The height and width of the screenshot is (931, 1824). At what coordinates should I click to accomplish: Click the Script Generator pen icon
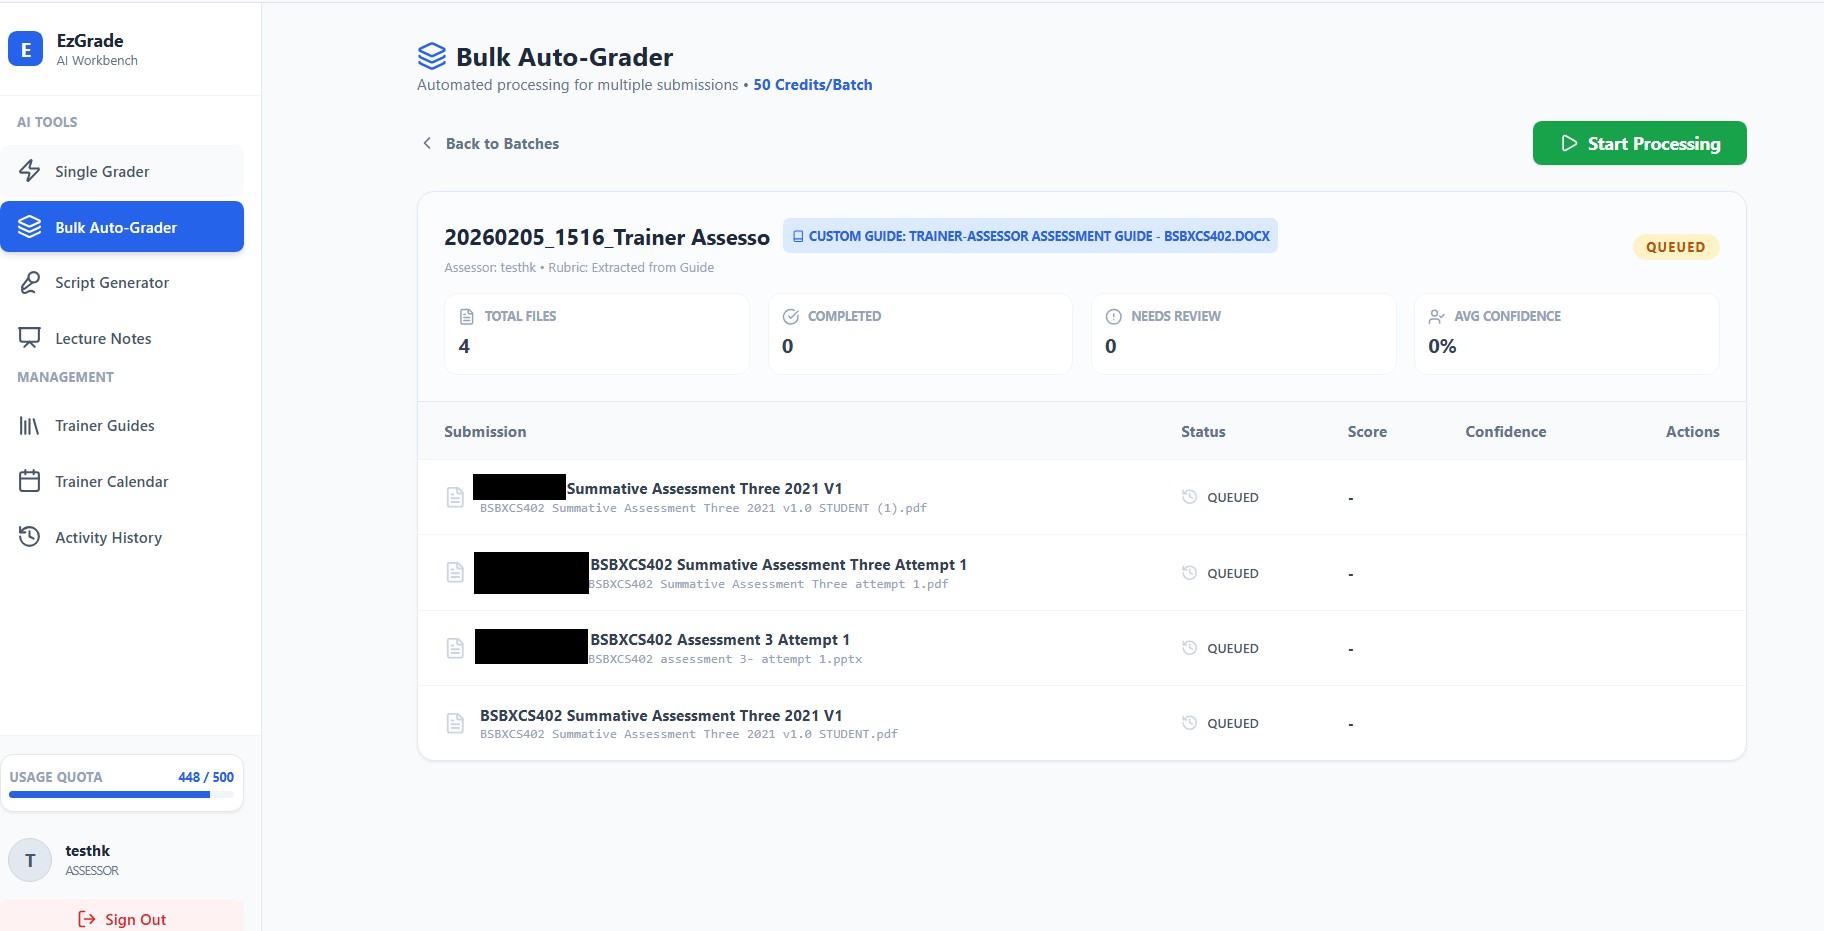pos(30,283)
